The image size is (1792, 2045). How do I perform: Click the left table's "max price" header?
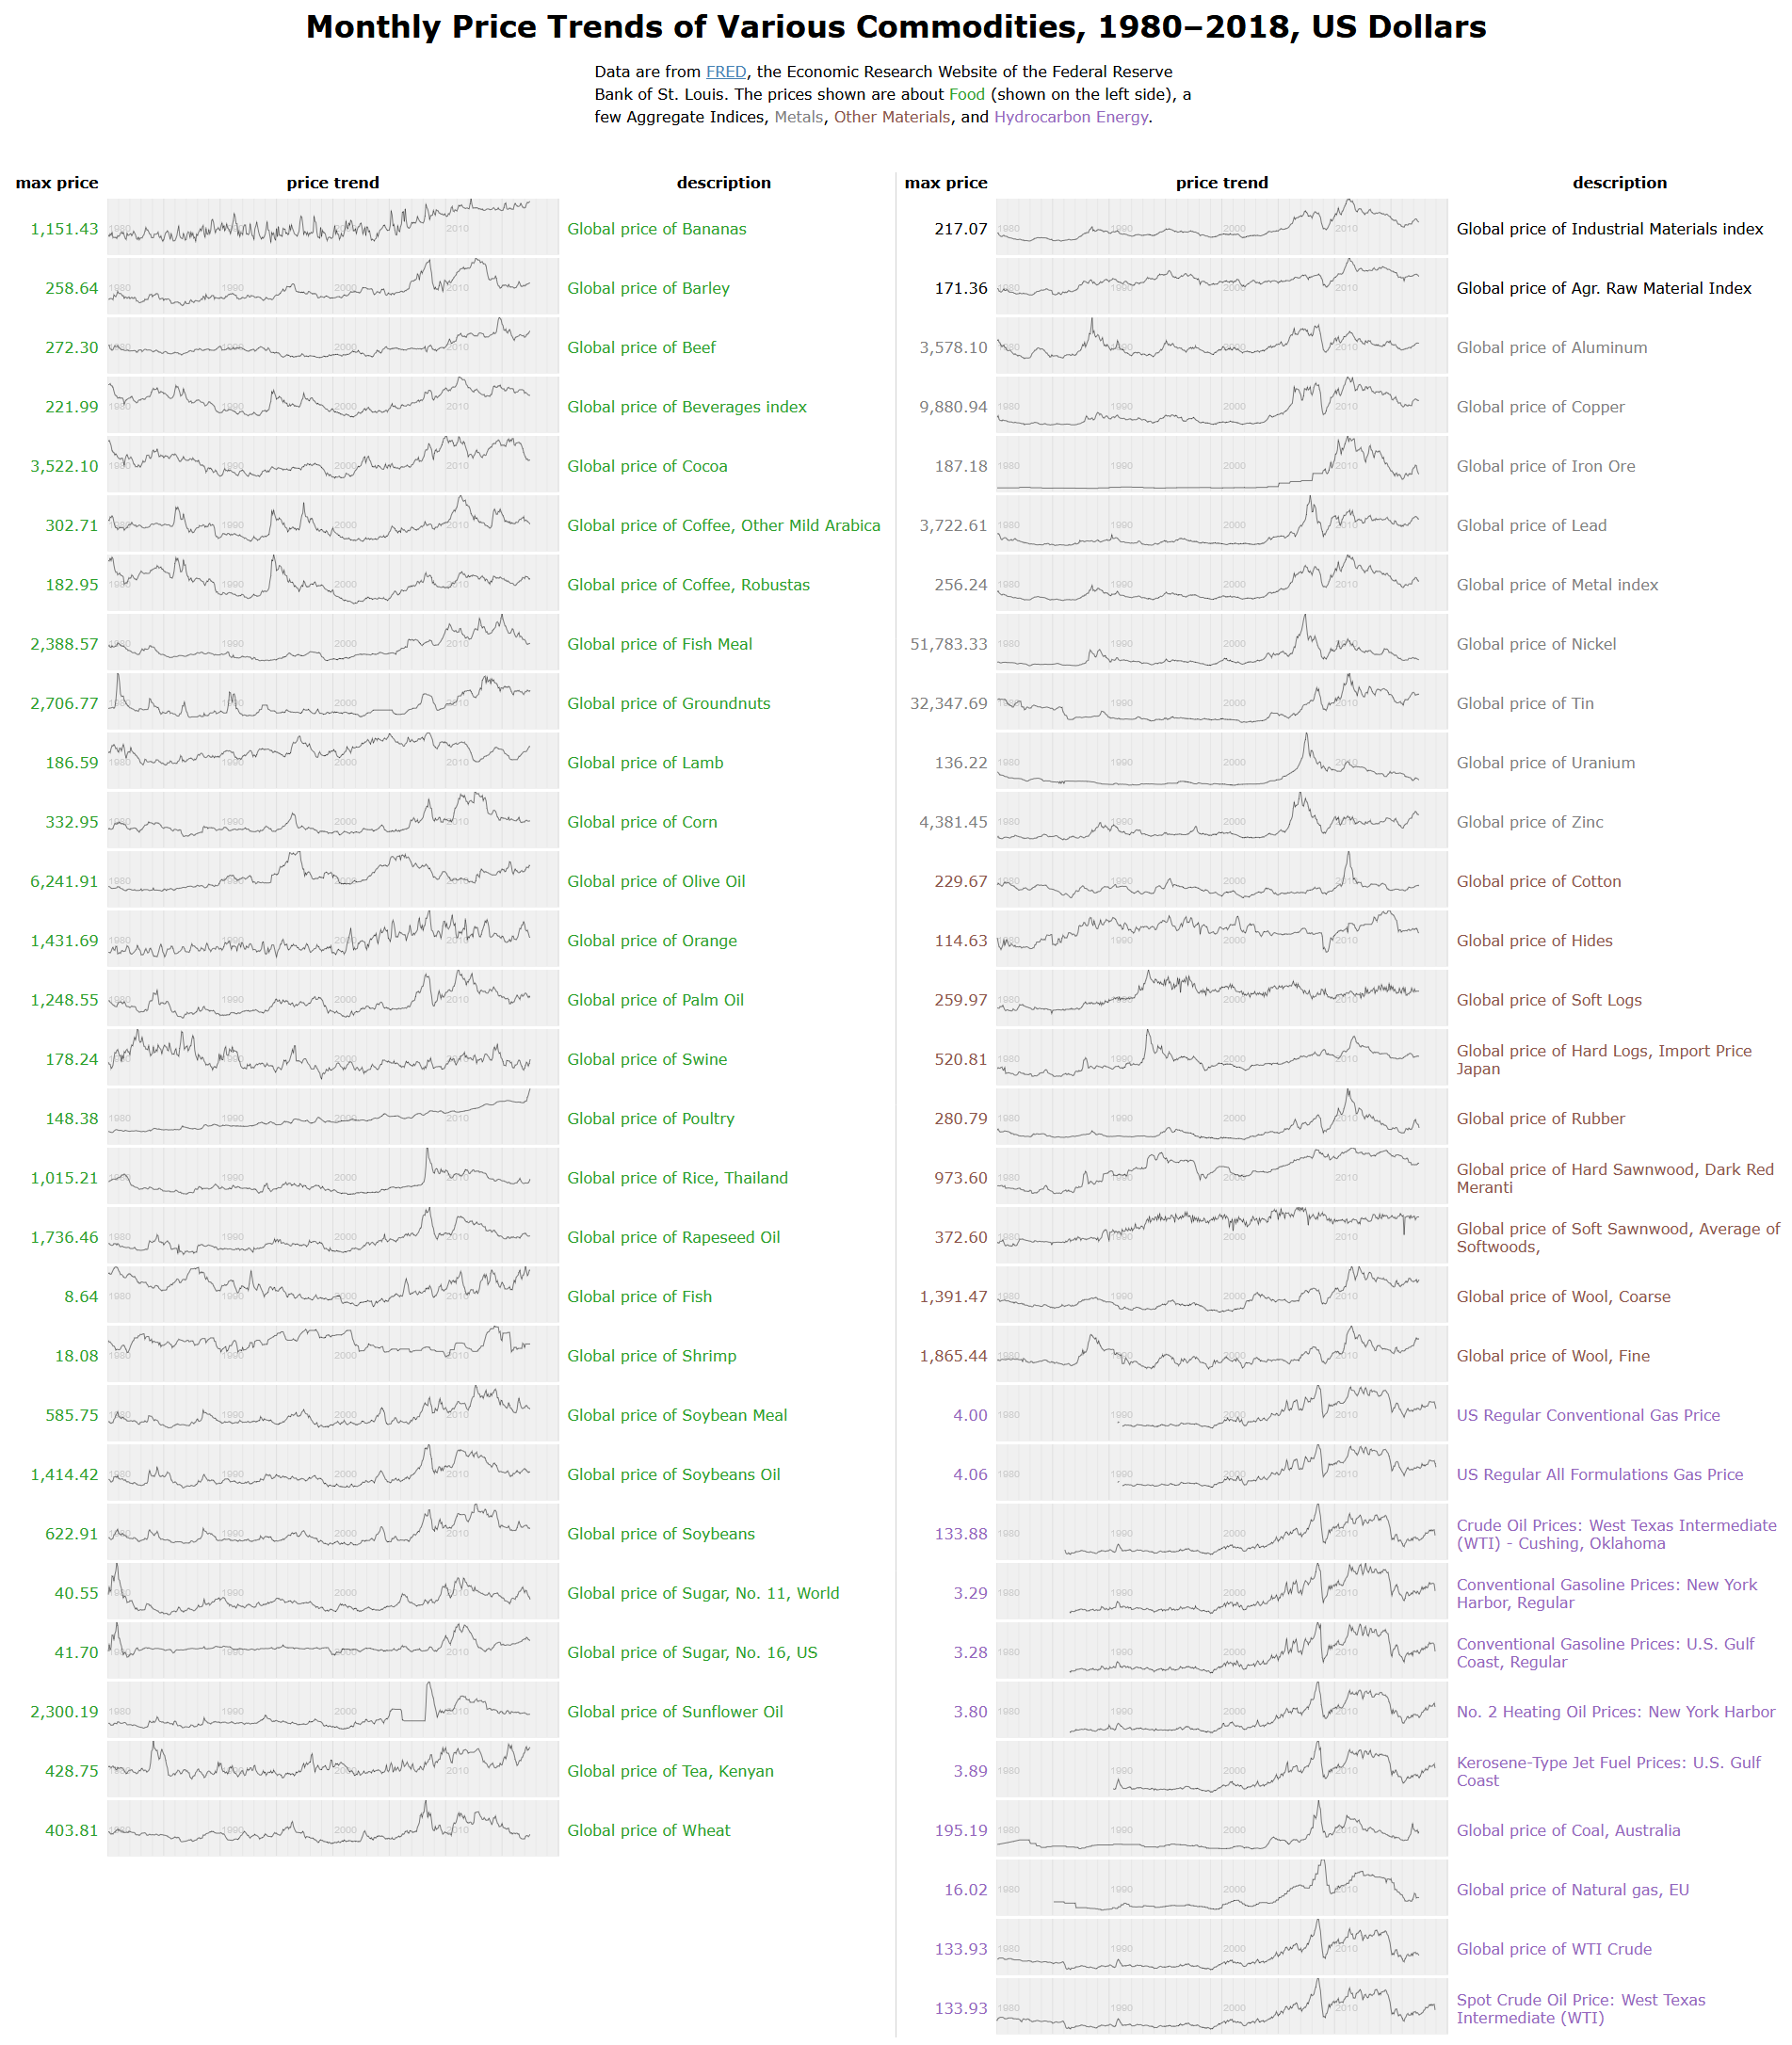pos(57,182)
